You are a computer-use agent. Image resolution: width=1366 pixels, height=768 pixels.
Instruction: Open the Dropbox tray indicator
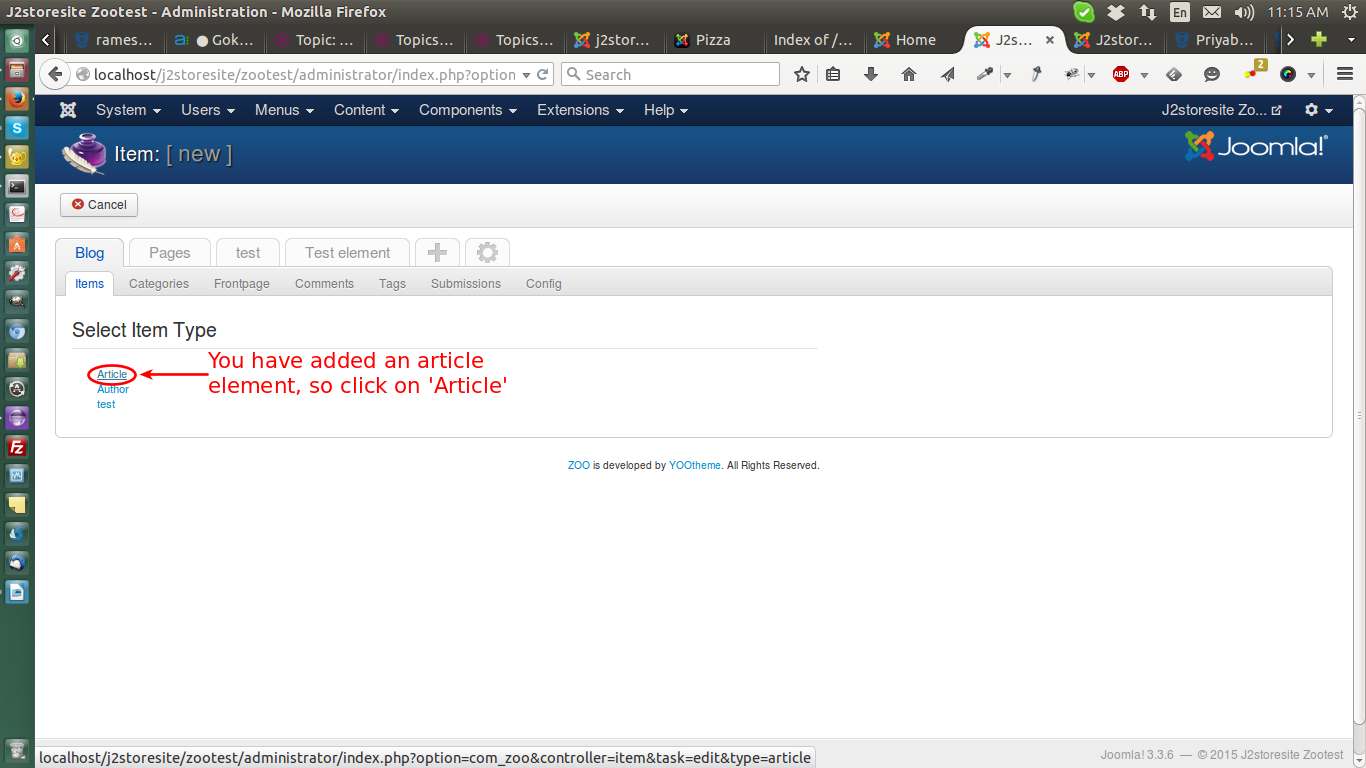coord(1116,12)
